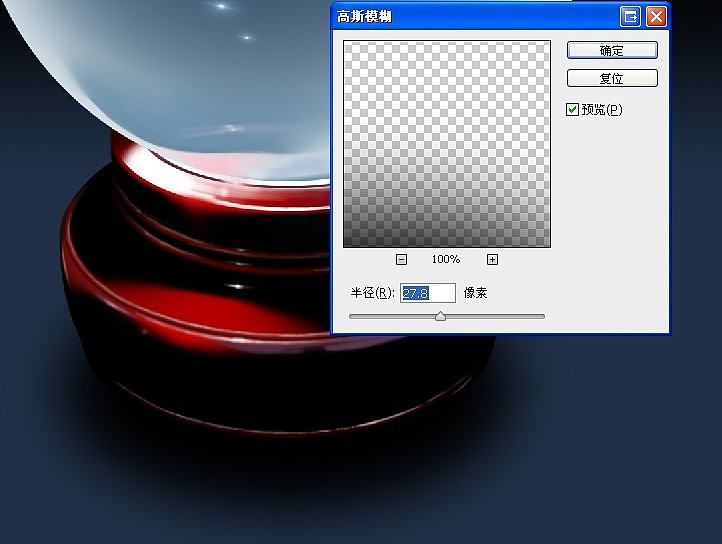
Task: Click the 复位 reset button
Action: click(612, 78)
